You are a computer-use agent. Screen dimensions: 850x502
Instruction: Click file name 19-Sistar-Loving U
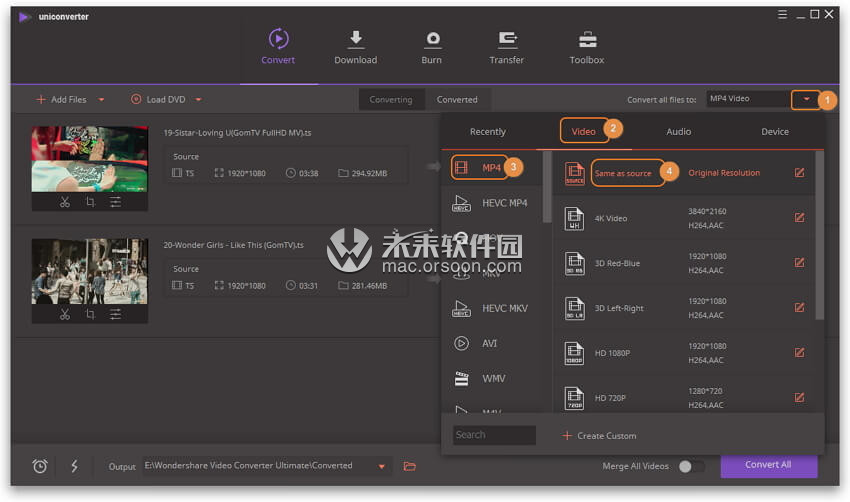[237, 133]
